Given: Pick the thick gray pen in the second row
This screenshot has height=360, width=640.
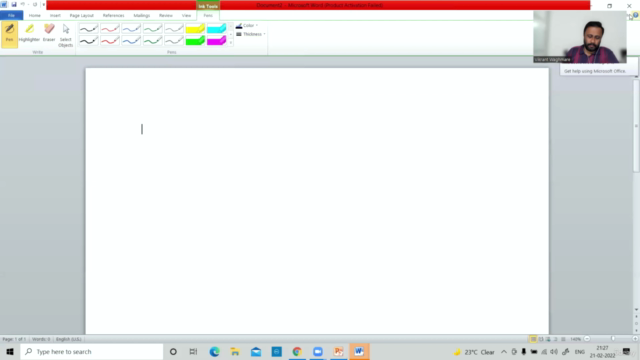Looking at the screenshot, I should (174, 40).
